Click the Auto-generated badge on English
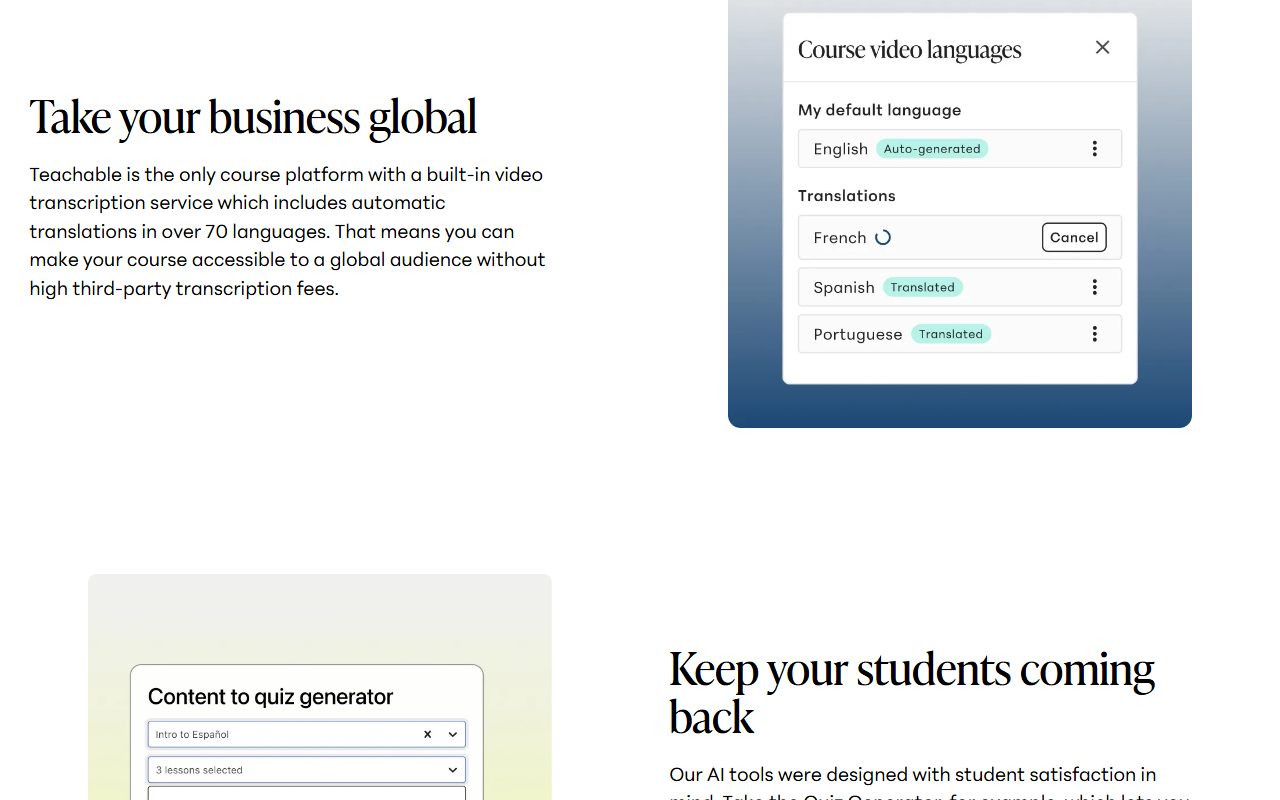Image resolution: width=1280 pixels, height=800 pixels. (x=932, y=149)
